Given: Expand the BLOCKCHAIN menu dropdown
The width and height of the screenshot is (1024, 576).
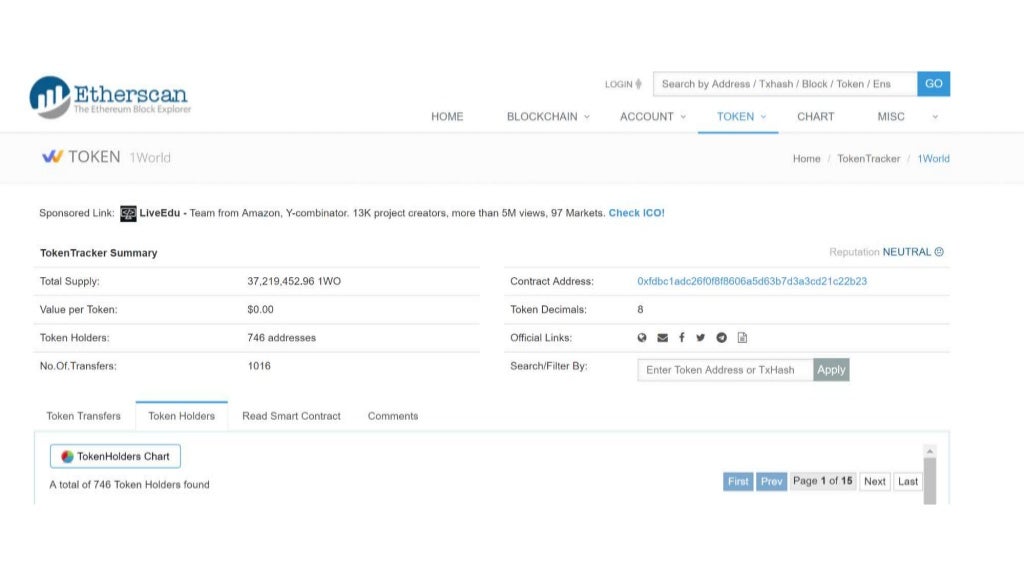Looking at the screenshot, I should click(x=586, y=117).
